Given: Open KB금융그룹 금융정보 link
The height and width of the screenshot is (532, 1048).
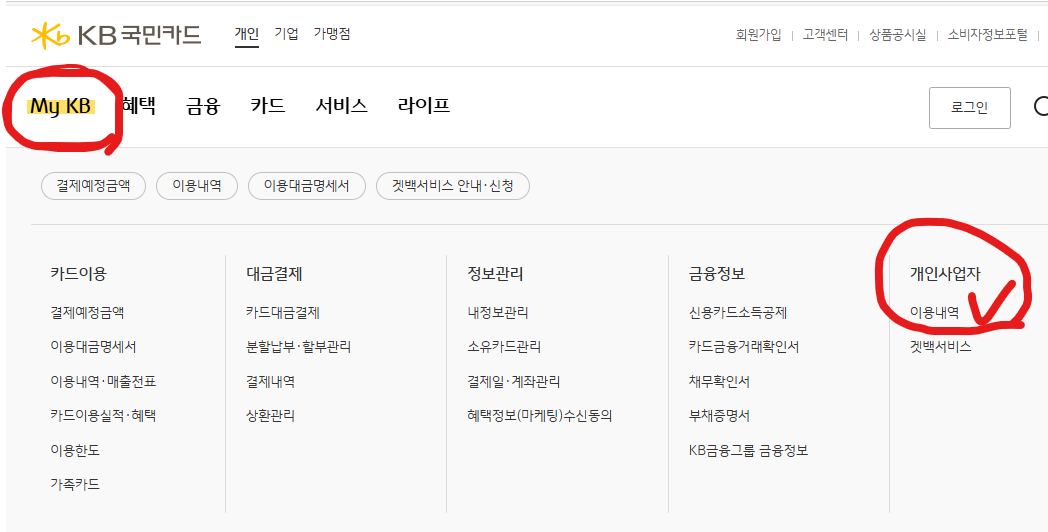Looking at the screenshot, I should [x=749, y=450].
